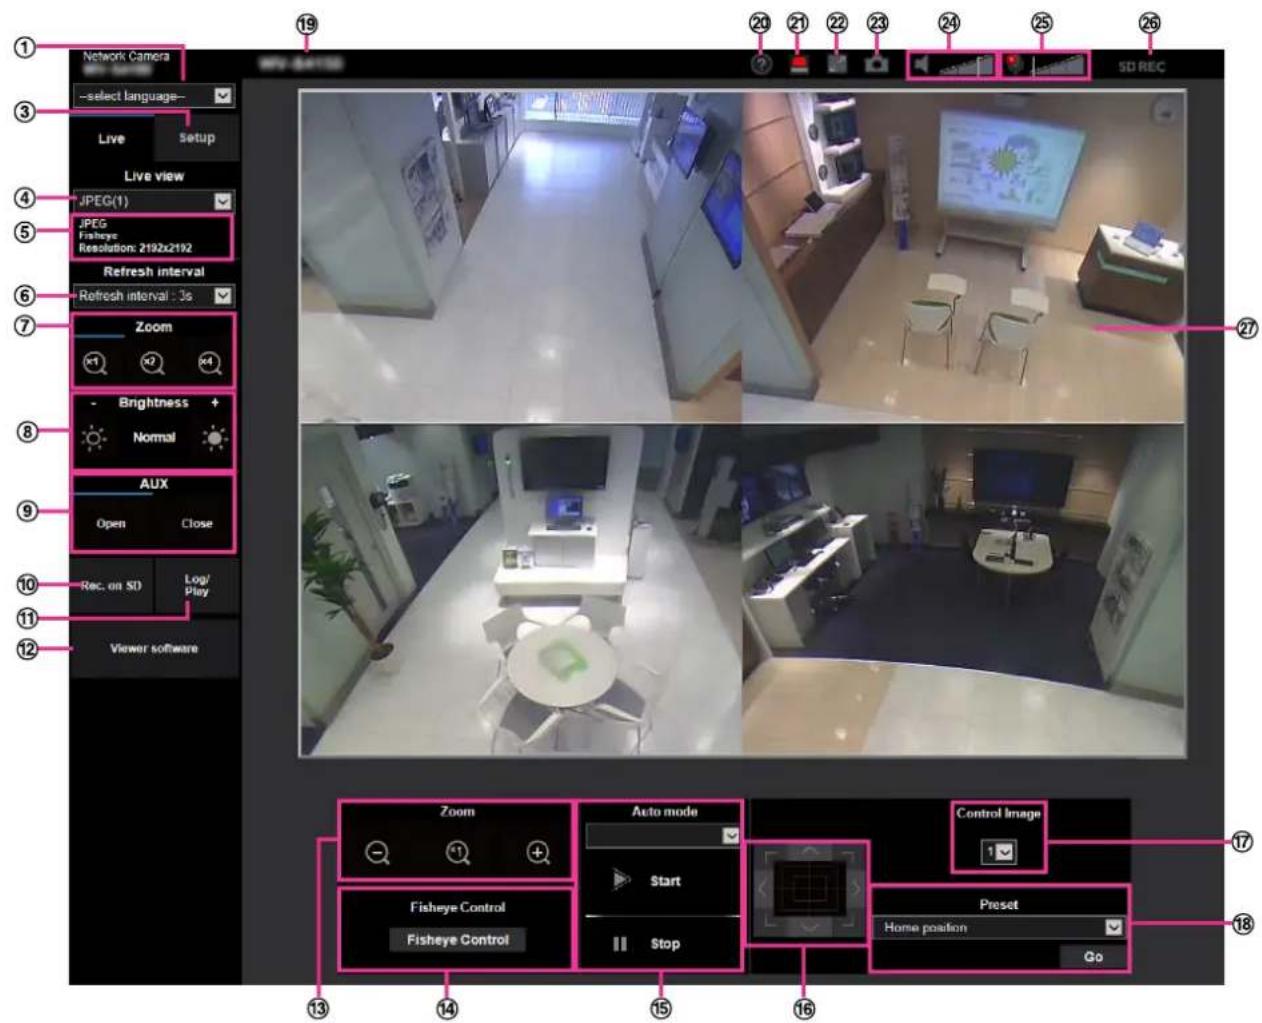Open the Control Image number dropdown
This screenshot has height=1023, width=1262.
(x=998, y=852)
